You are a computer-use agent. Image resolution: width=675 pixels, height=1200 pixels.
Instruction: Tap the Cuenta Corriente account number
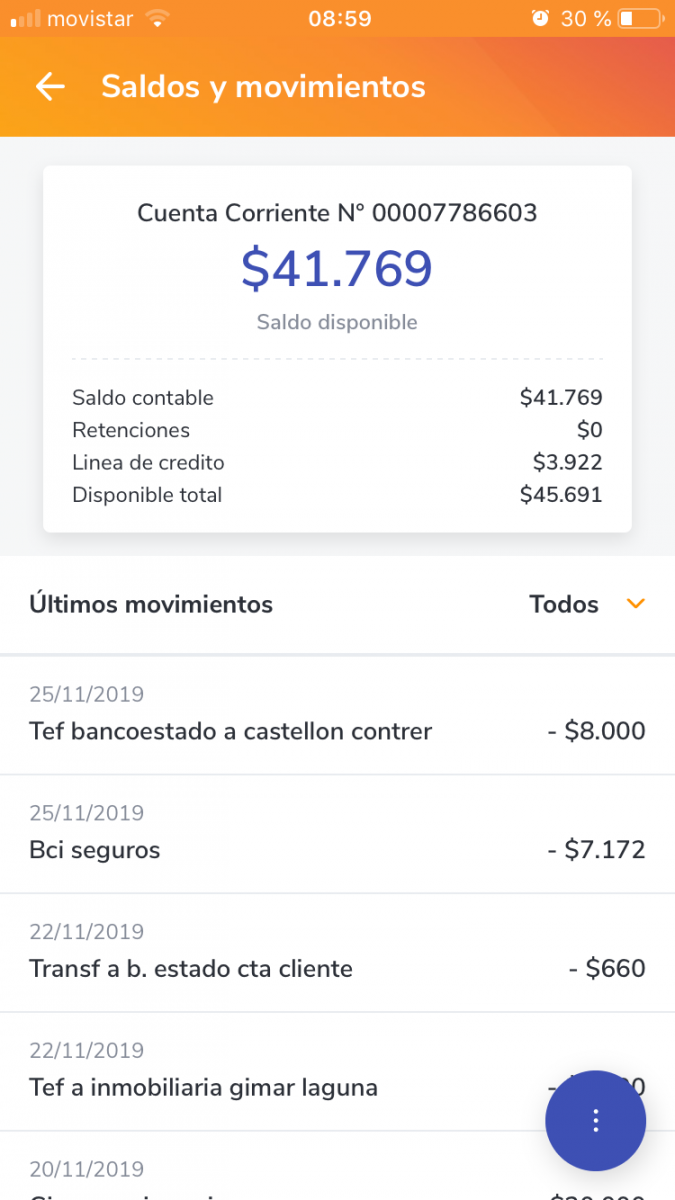click(337, 213)
